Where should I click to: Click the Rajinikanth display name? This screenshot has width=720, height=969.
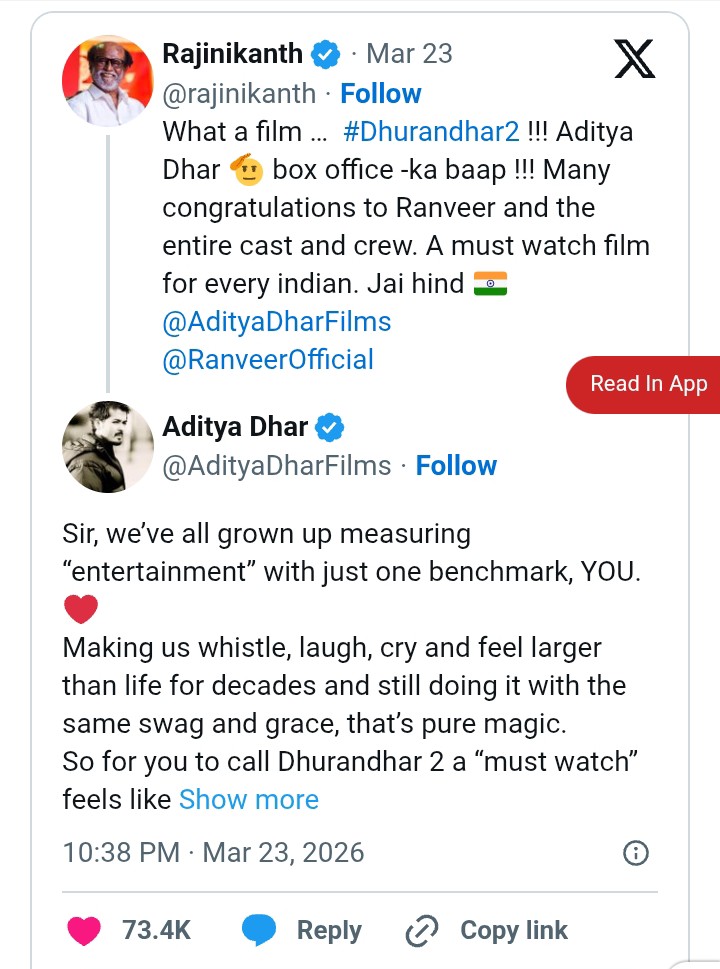pyautogui.click(x=232, y=54)
